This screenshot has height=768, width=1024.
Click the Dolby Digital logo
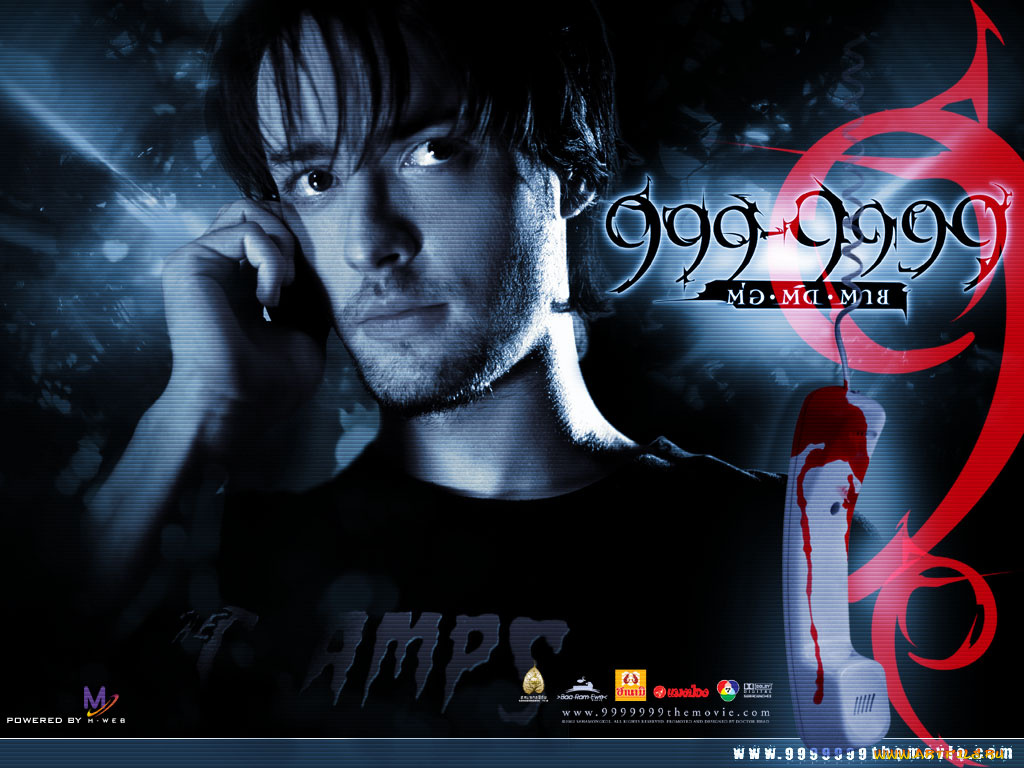coord(755,687)
